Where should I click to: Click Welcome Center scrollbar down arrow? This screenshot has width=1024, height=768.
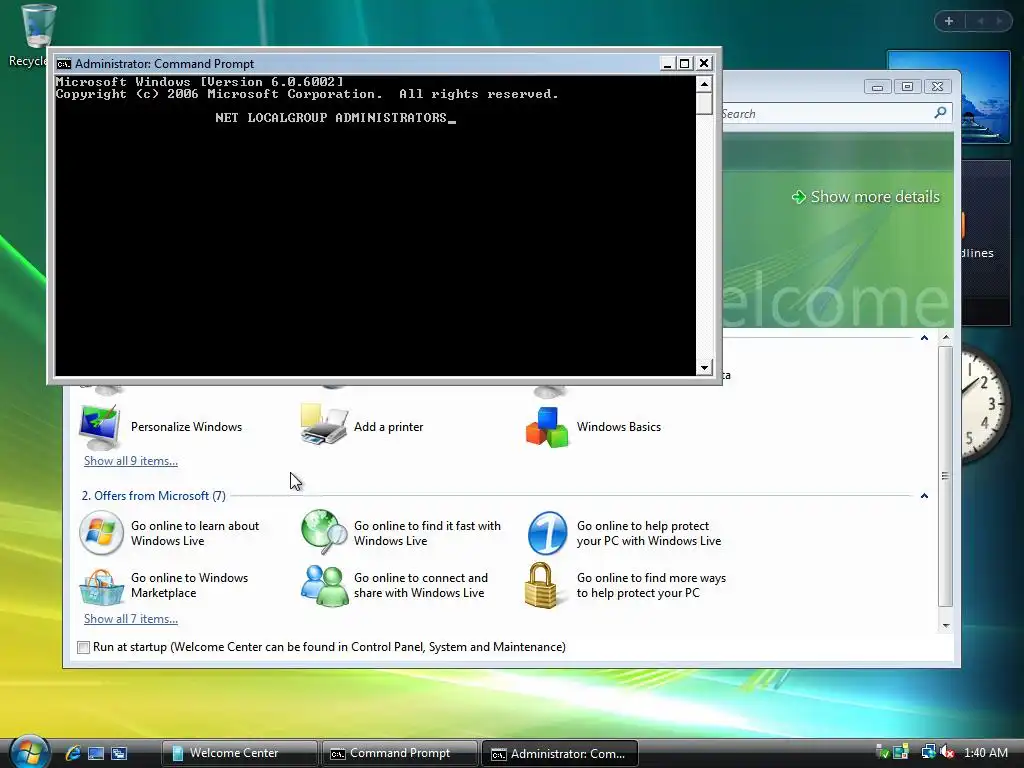[x=946, y=625]
